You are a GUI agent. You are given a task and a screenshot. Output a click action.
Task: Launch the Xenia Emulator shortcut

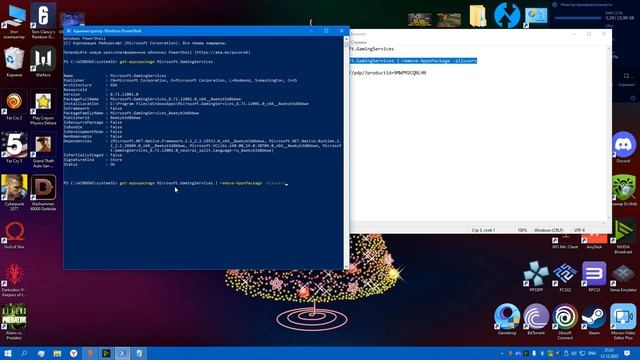(x=623, y=277)
